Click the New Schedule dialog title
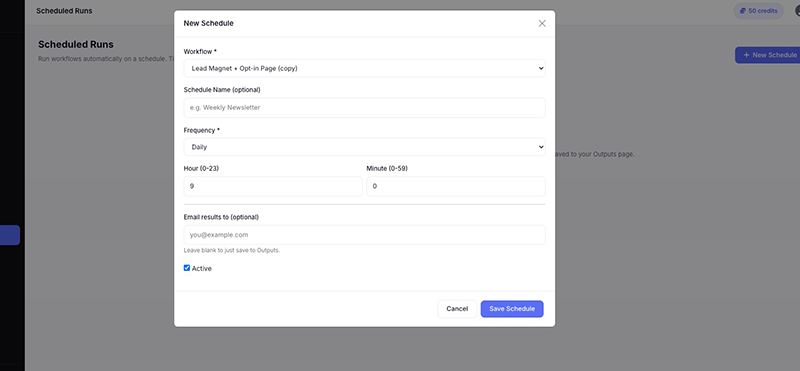The height and width of the screenshot is (371, 800). point(209,23)
